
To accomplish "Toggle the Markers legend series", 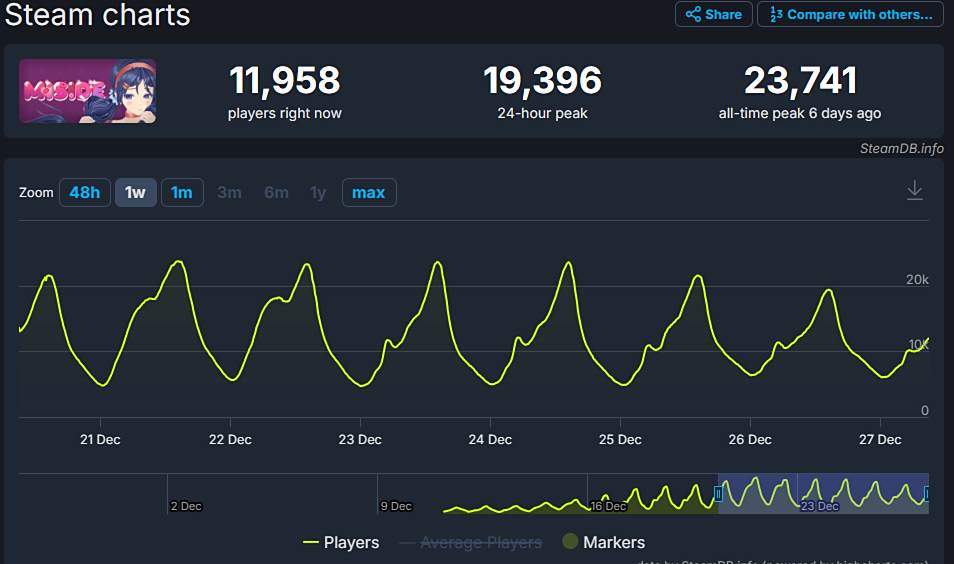I will pyautogui.click(x=604, y=542).
